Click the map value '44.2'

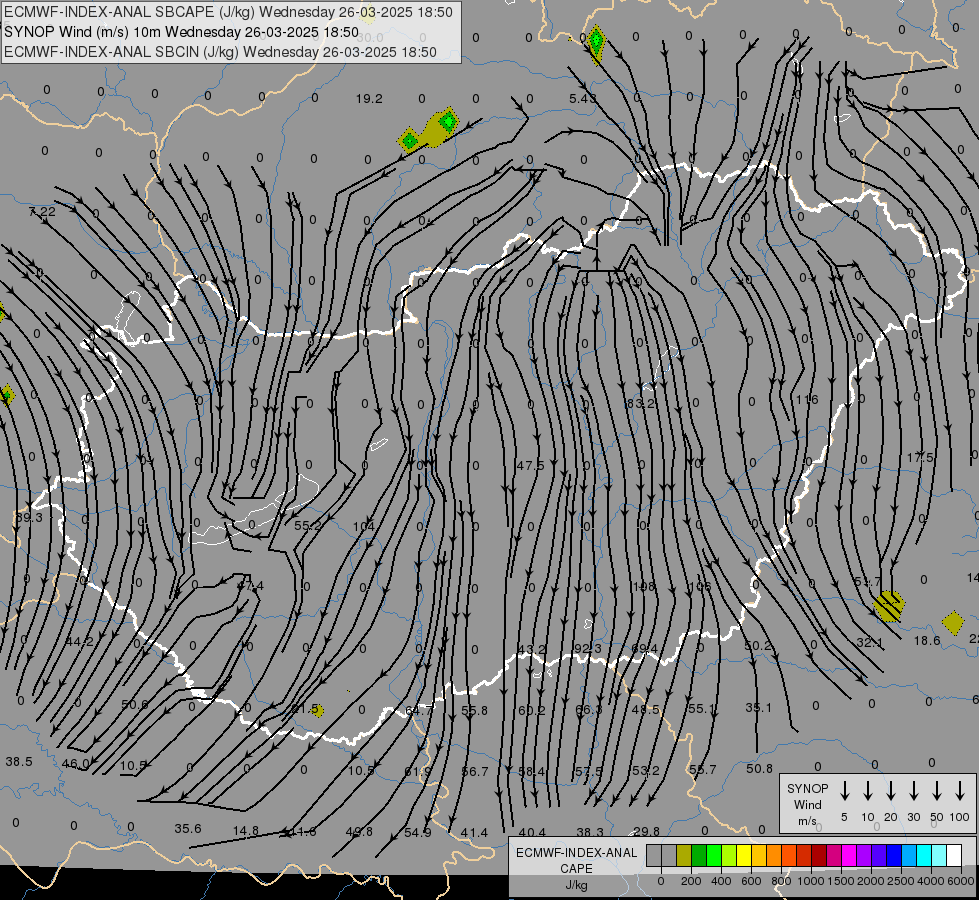coord(79,641)
